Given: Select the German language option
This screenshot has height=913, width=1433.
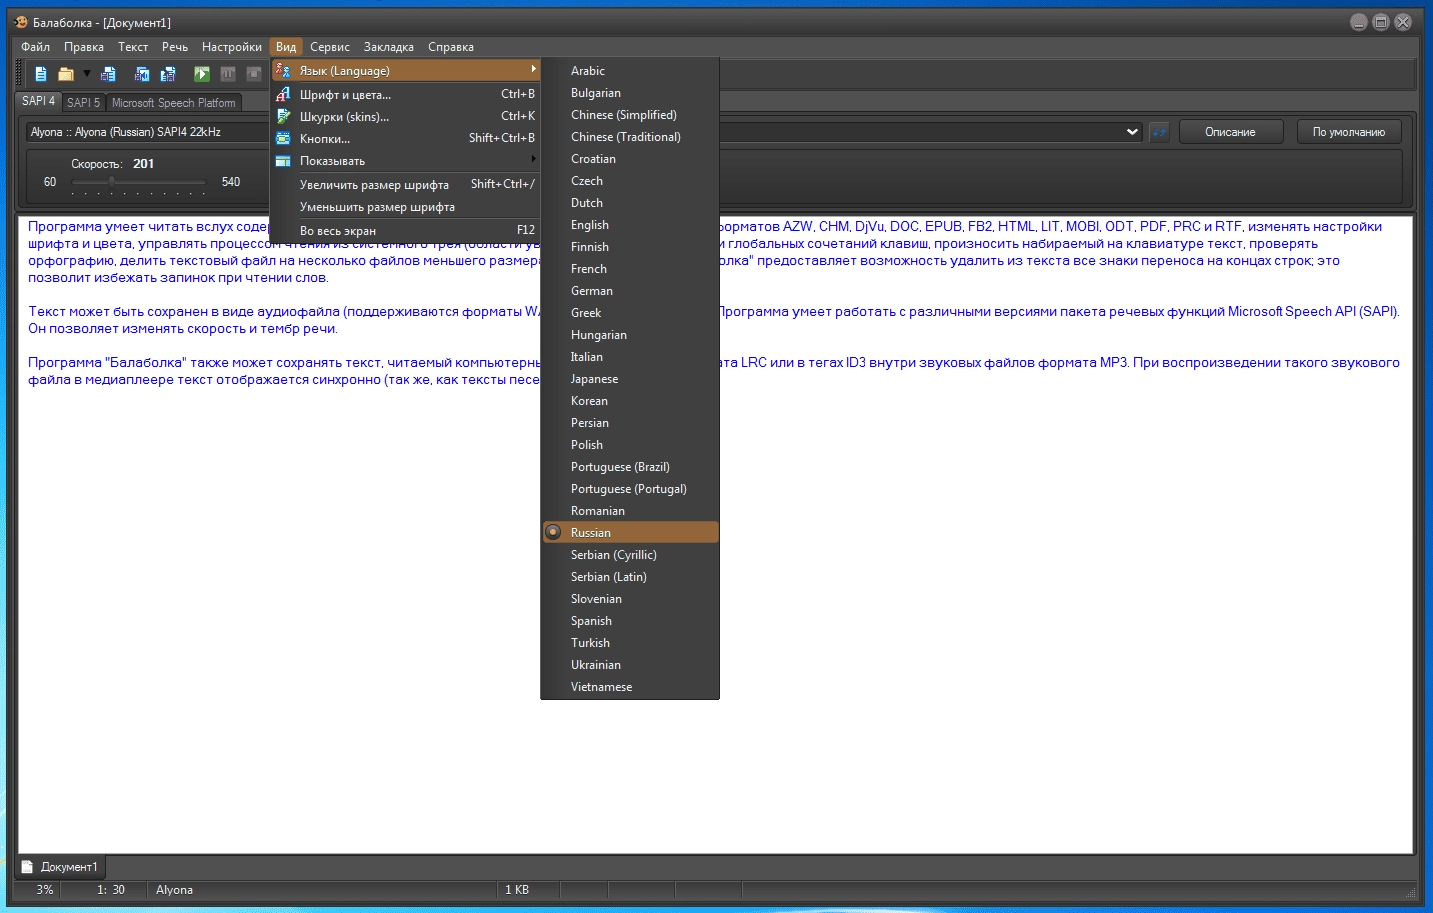Looking at the screenshot, I should coord(592,291).
